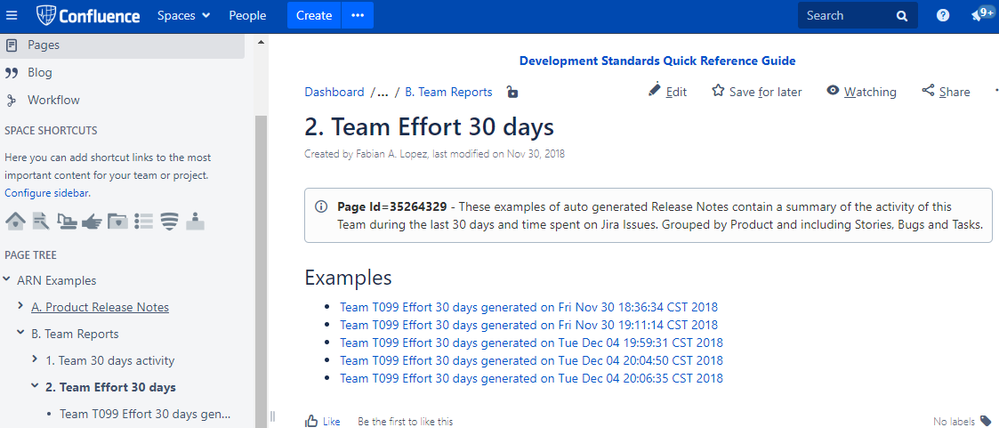Click the sidebar scrollbar up arrow

260,42
